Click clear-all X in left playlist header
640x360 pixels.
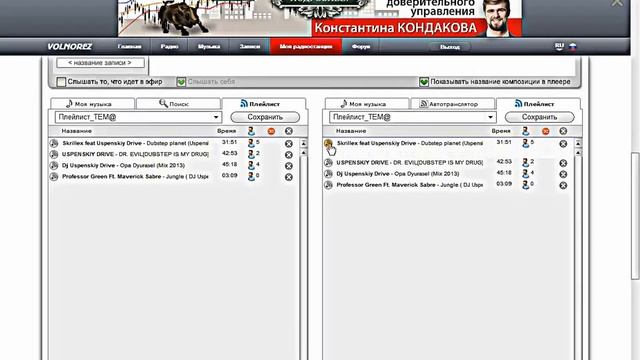(289, 131)
